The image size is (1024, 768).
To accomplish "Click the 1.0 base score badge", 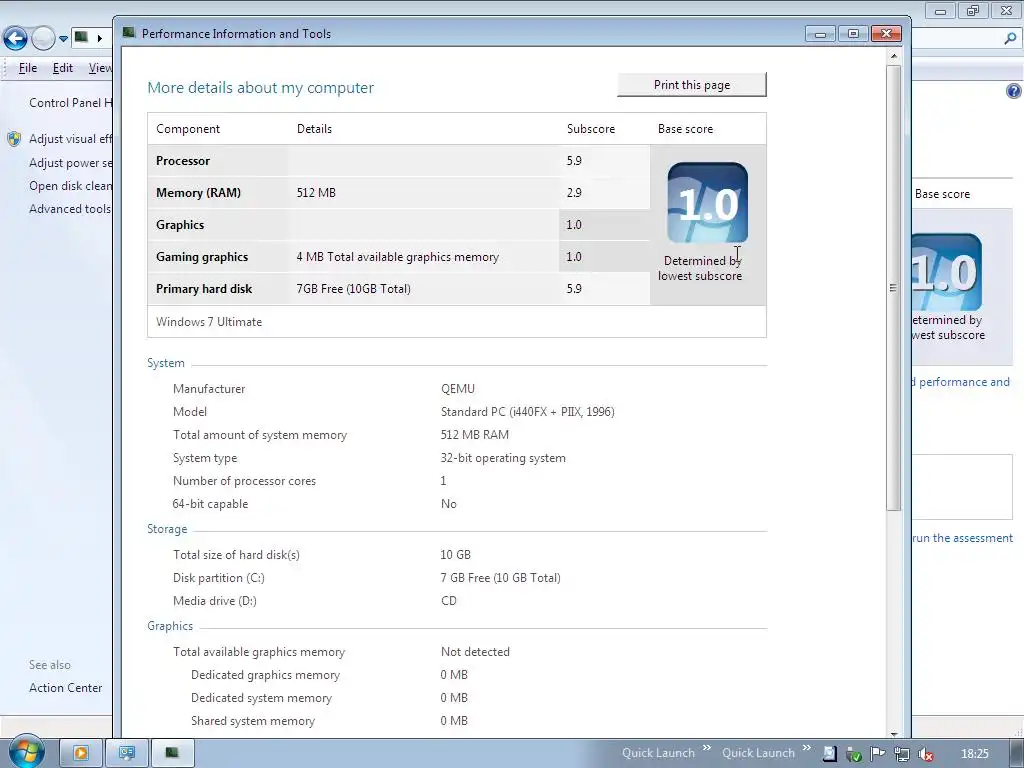I will point(707,202).
